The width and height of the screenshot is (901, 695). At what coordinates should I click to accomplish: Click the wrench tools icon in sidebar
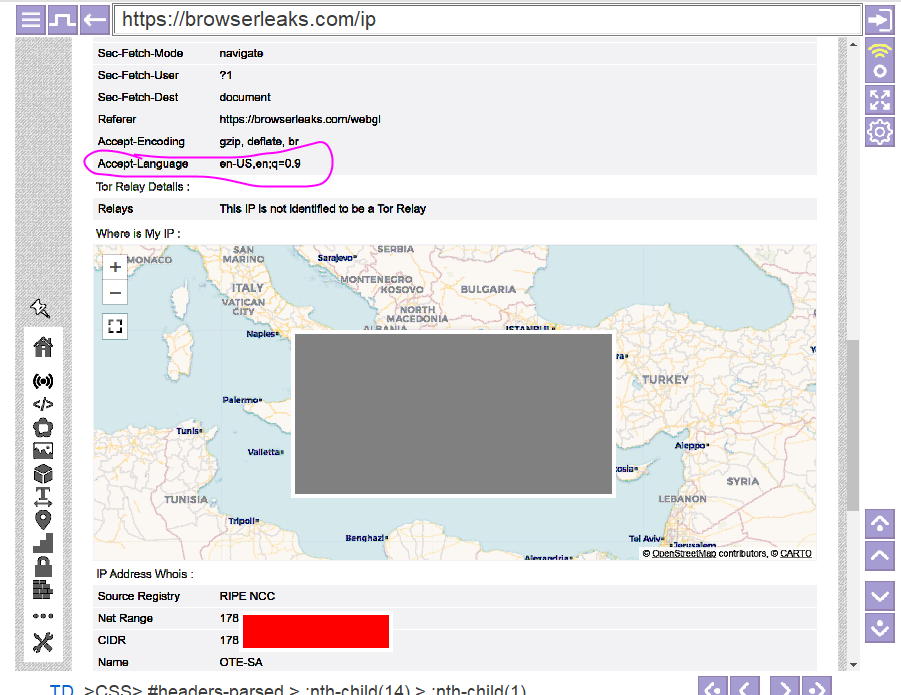tap(43, 642)
